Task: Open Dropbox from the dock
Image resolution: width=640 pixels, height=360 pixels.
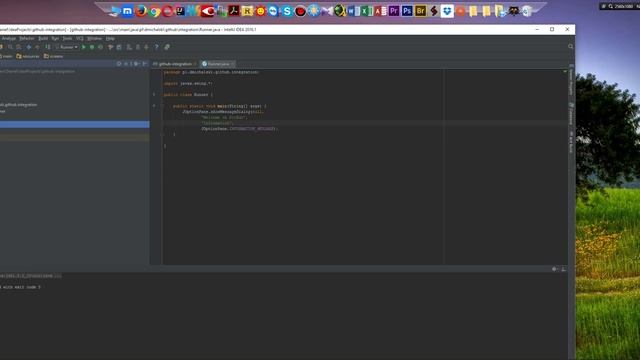Action: pos(447,11)
